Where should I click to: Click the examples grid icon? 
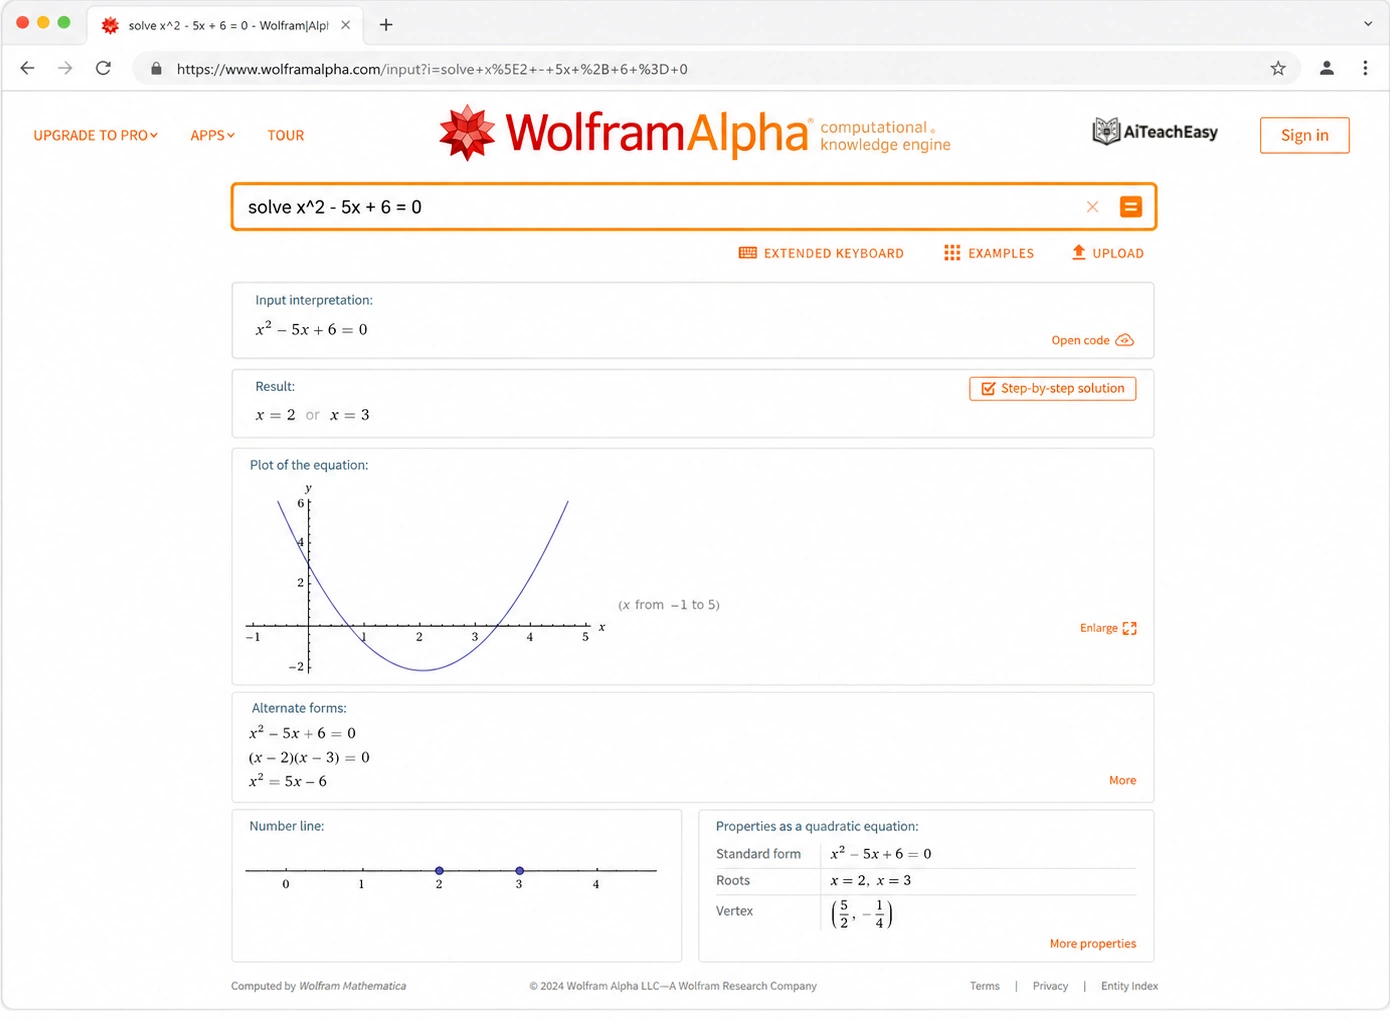pyautogui.click(x=952, y=253)
